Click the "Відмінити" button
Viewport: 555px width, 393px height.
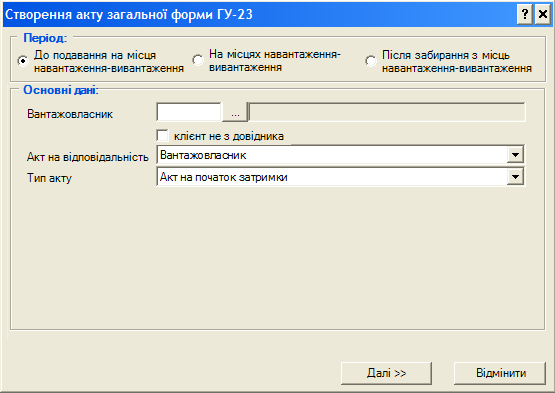500,373
